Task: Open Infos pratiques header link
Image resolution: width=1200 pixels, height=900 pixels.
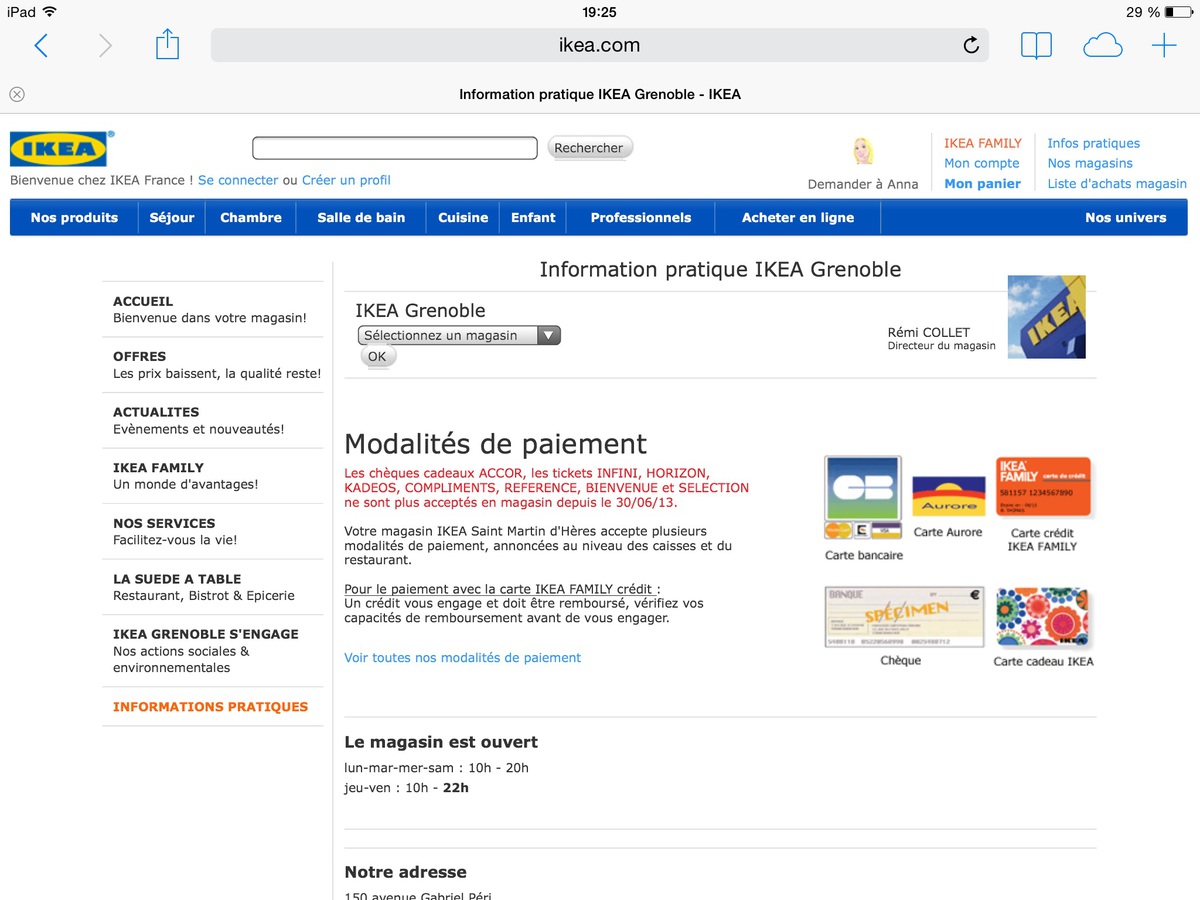Action: (x=1094, y=143)
